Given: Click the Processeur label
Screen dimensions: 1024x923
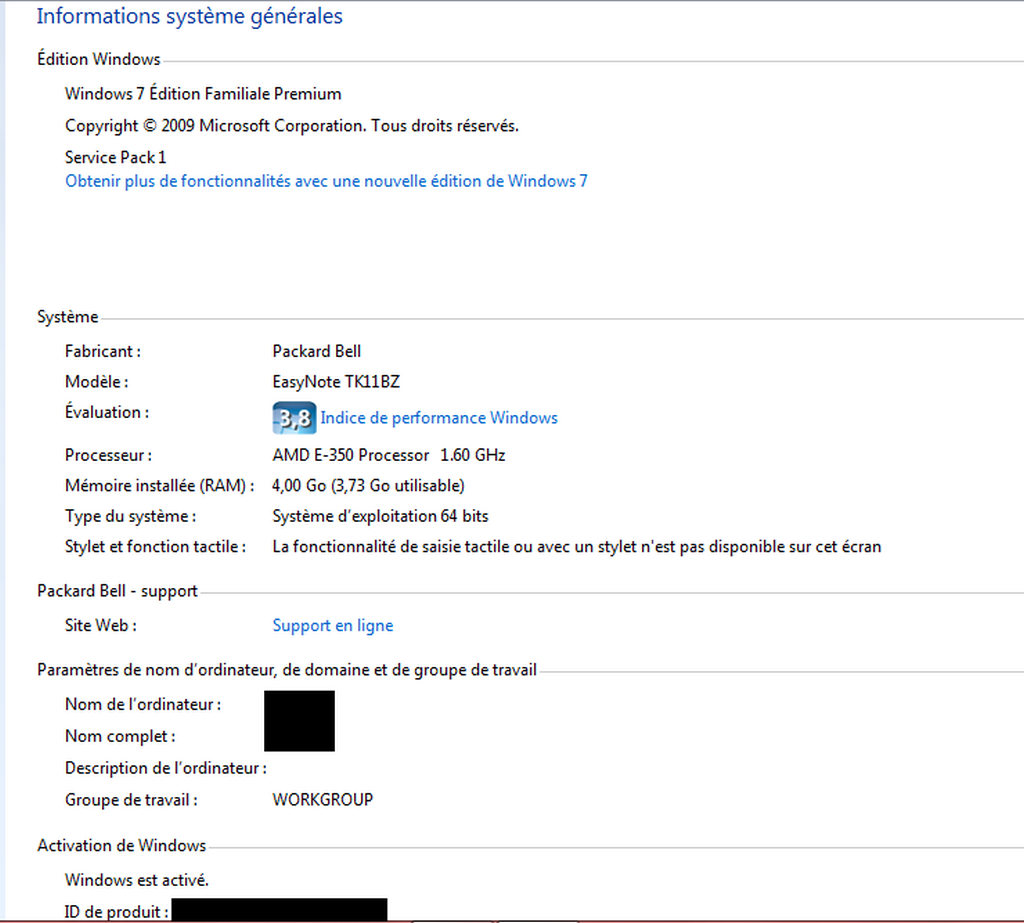Looking at the screenshot, I should point(108,455).
